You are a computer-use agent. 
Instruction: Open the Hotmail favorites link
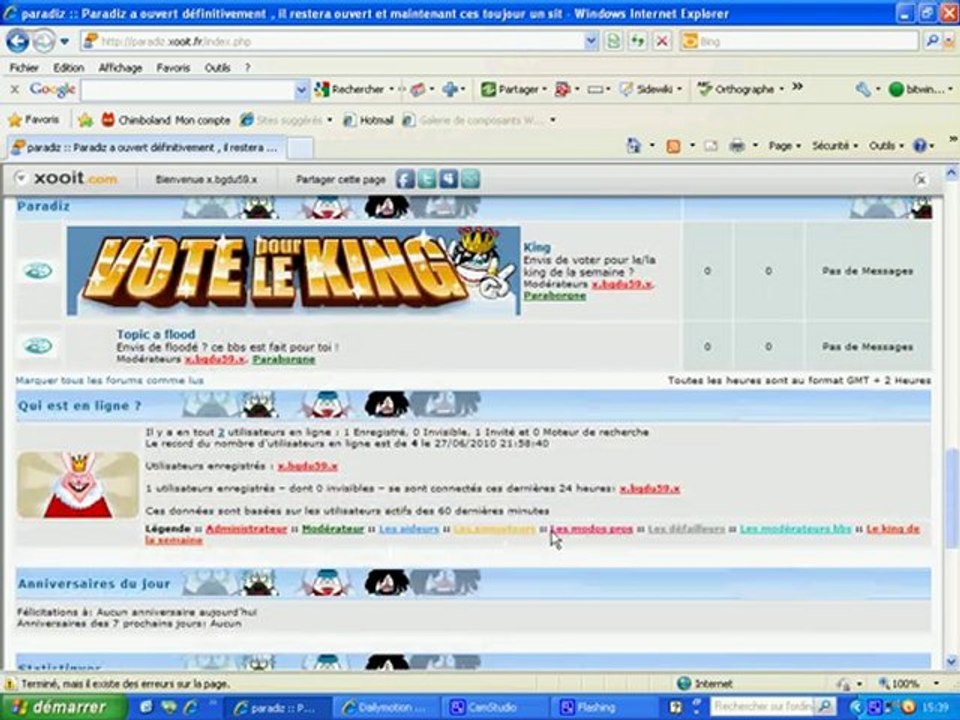click(369, 120)
